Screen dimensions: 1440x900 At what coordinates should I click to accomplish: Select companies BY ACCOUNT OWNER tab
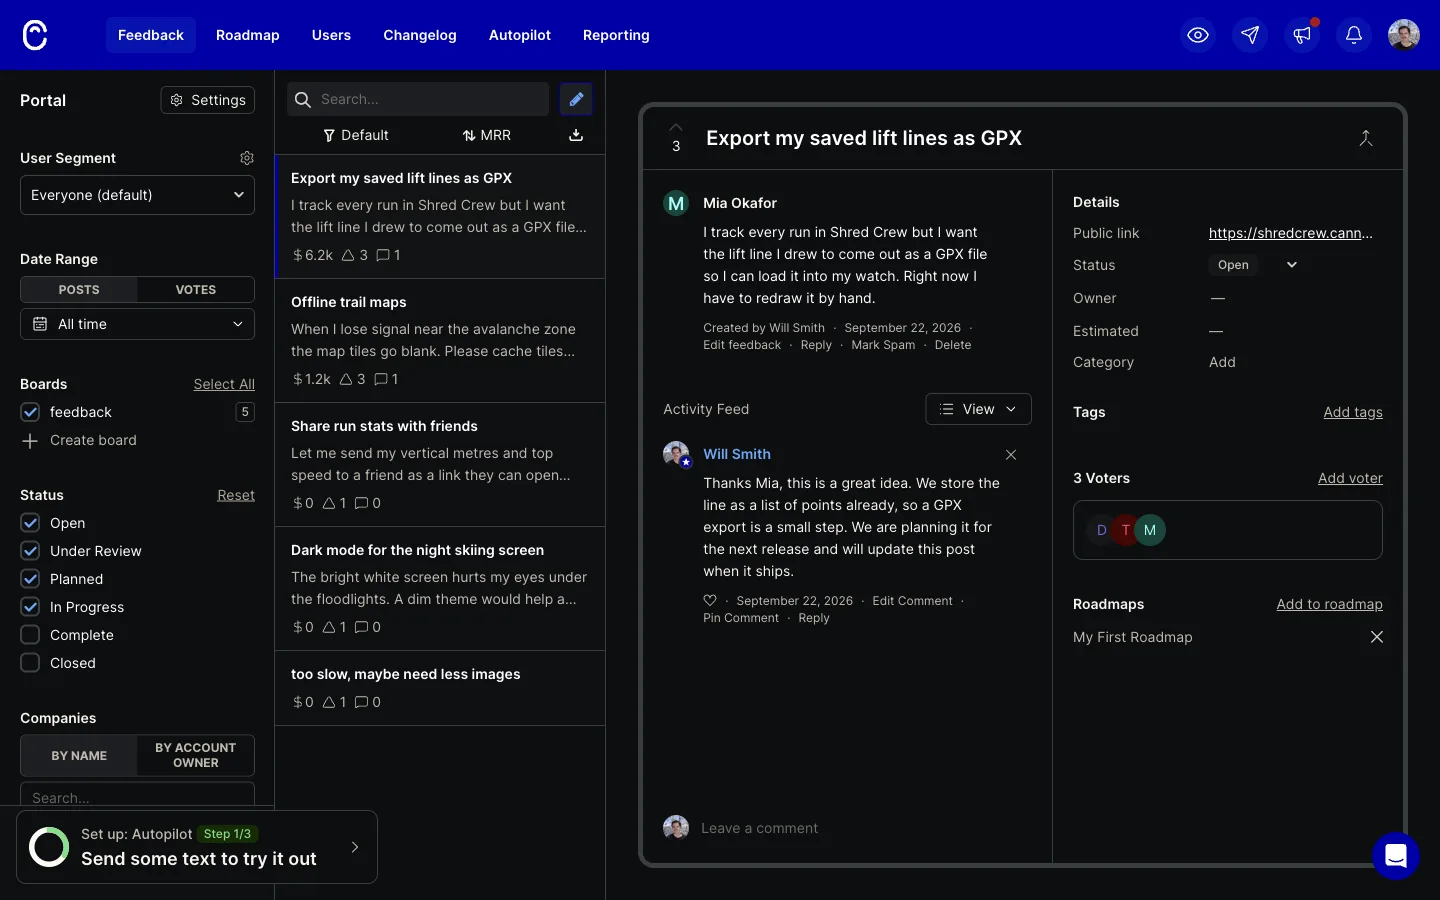point(196,756)
